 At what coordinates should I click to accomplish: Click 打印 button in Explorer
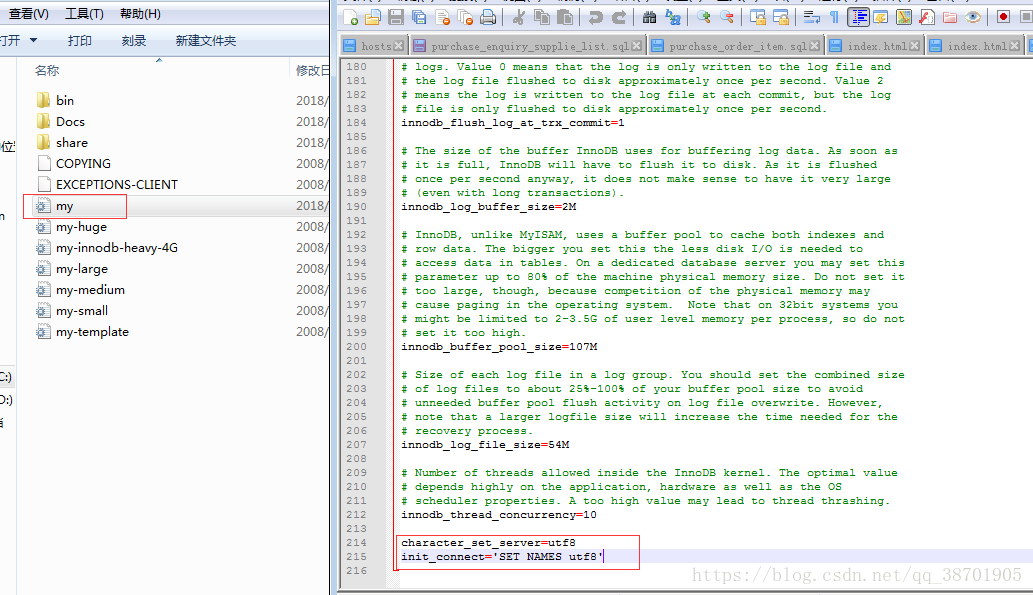click(x=80, y=41)
